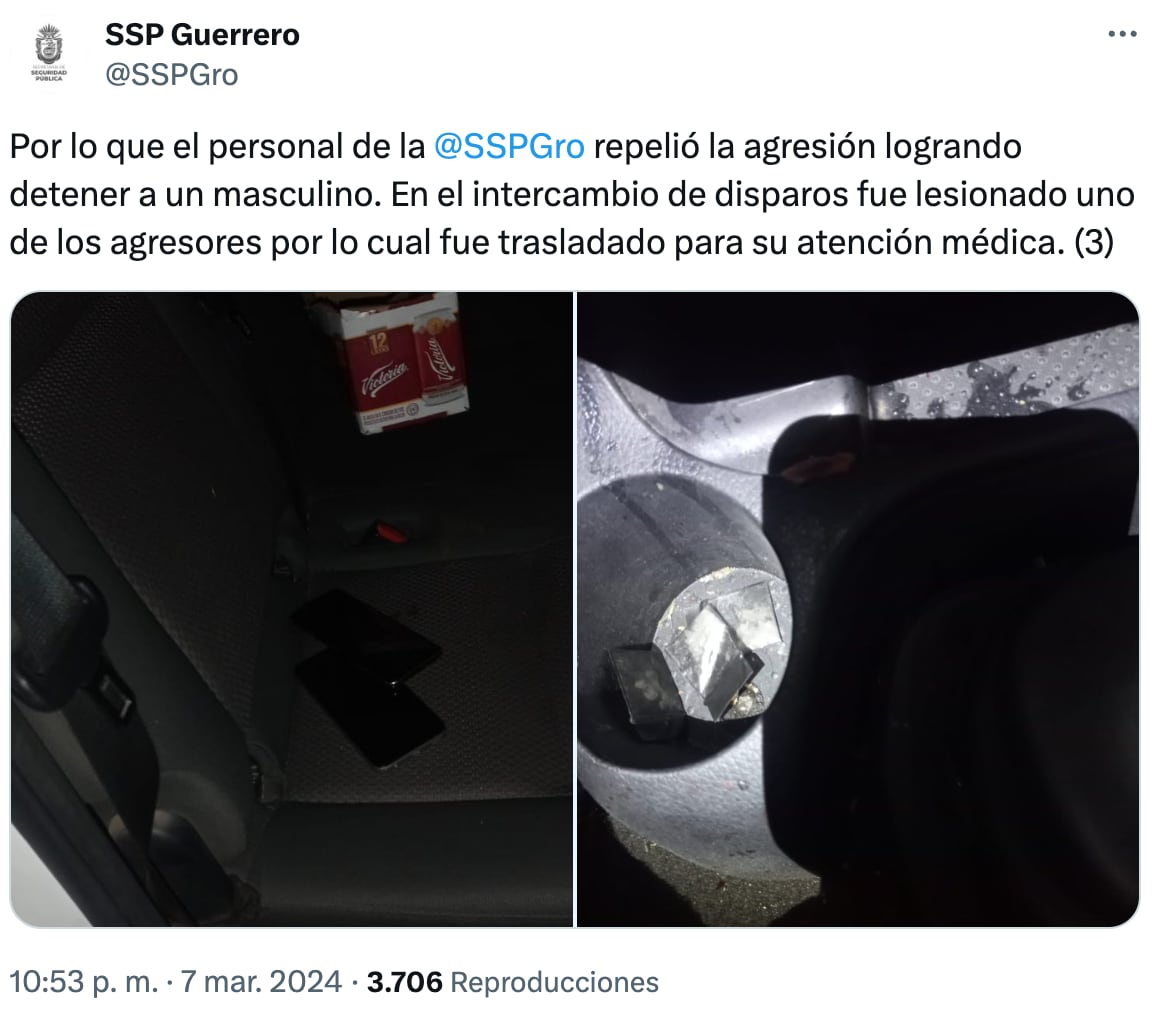Screen dimensions: 1172x1014
Task: Click the Victoria beer box in the left photo
Action: click(x=397, y=362)
